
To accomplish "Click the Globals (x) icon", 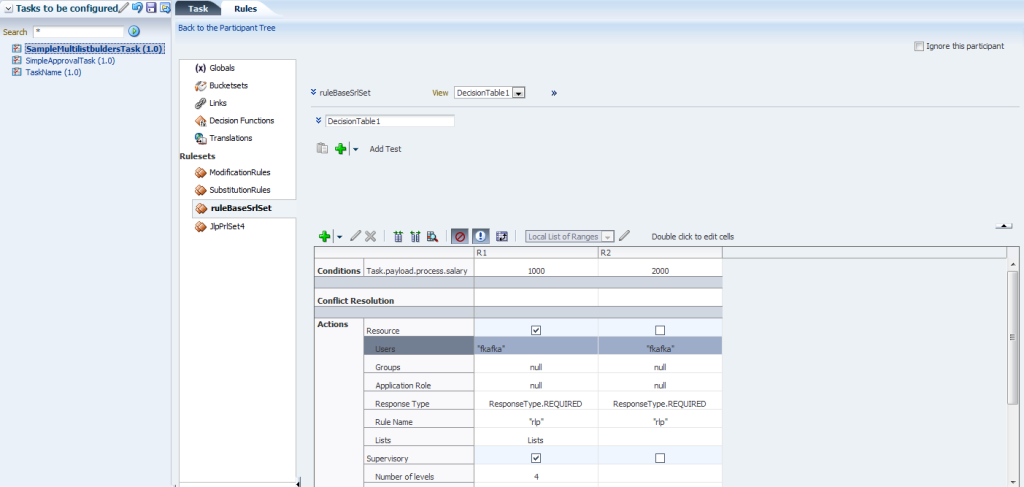I will coord(200,68).
